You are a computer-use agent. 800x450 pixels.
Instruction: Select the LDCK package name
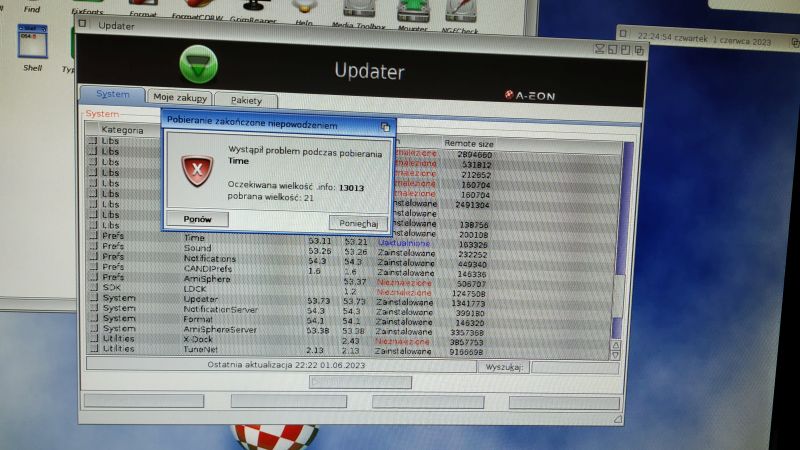[x=195, y=289]
